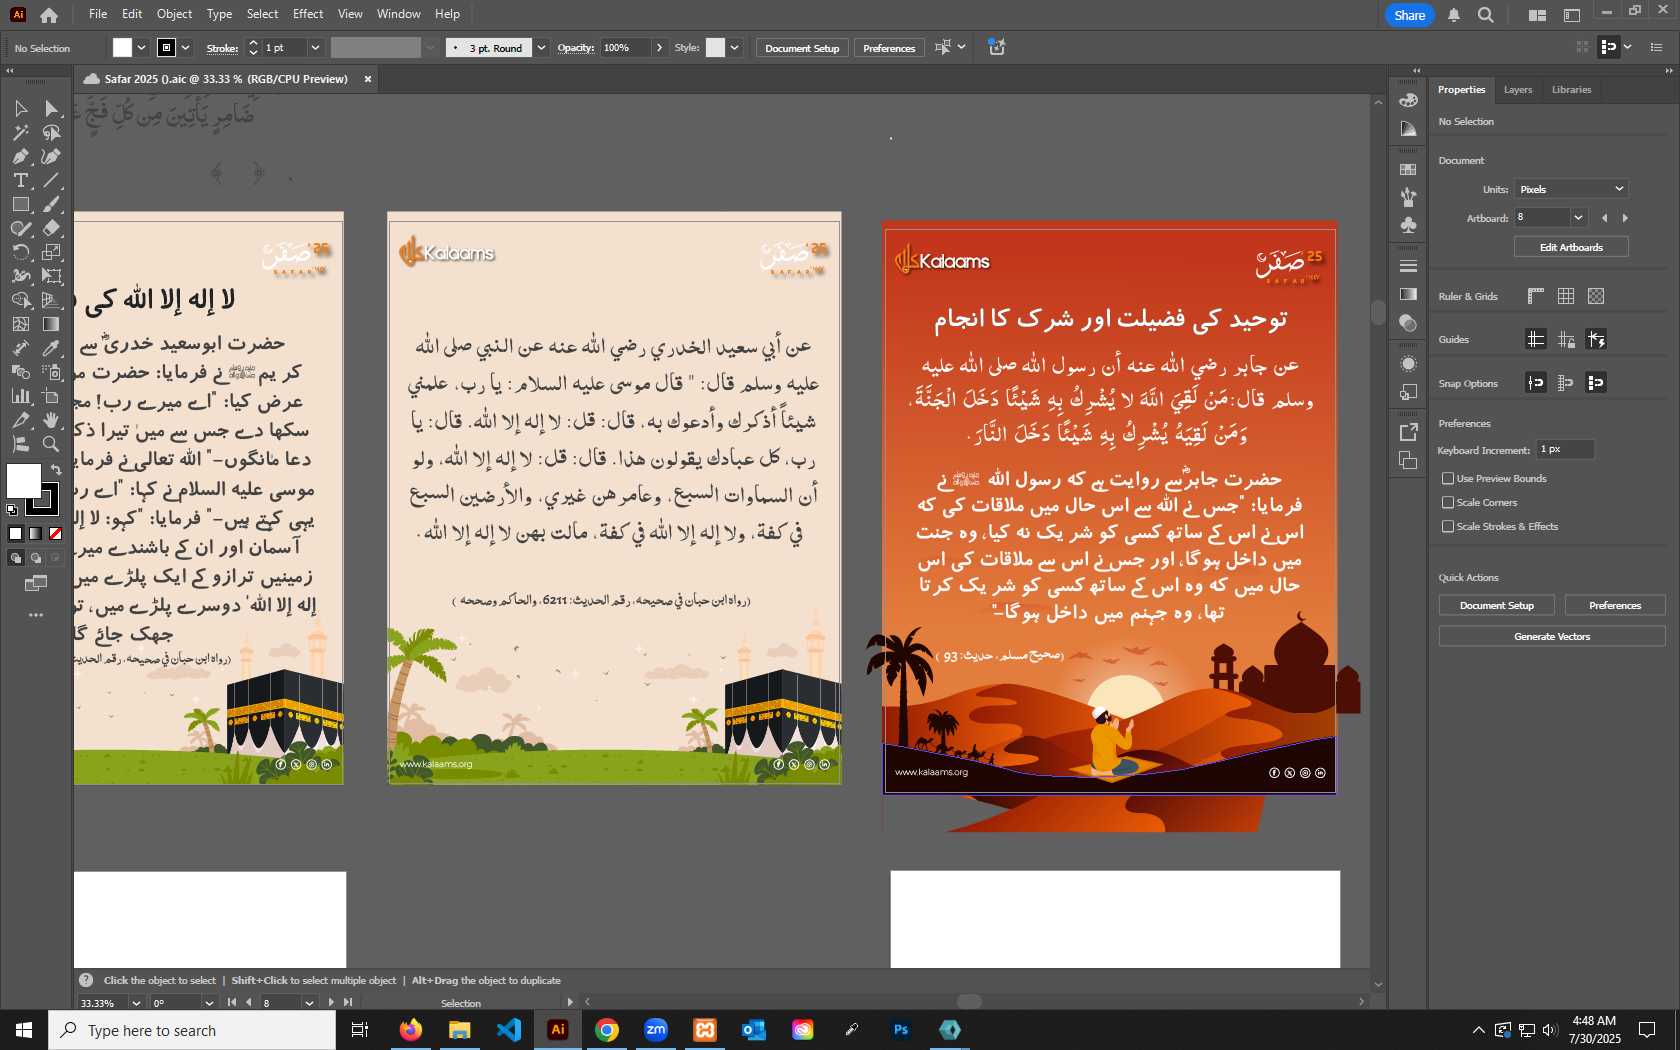Viewport: 1680px width, 1050px height.
Task: Click Document Setup in the control bar
Action: (802, 48)
